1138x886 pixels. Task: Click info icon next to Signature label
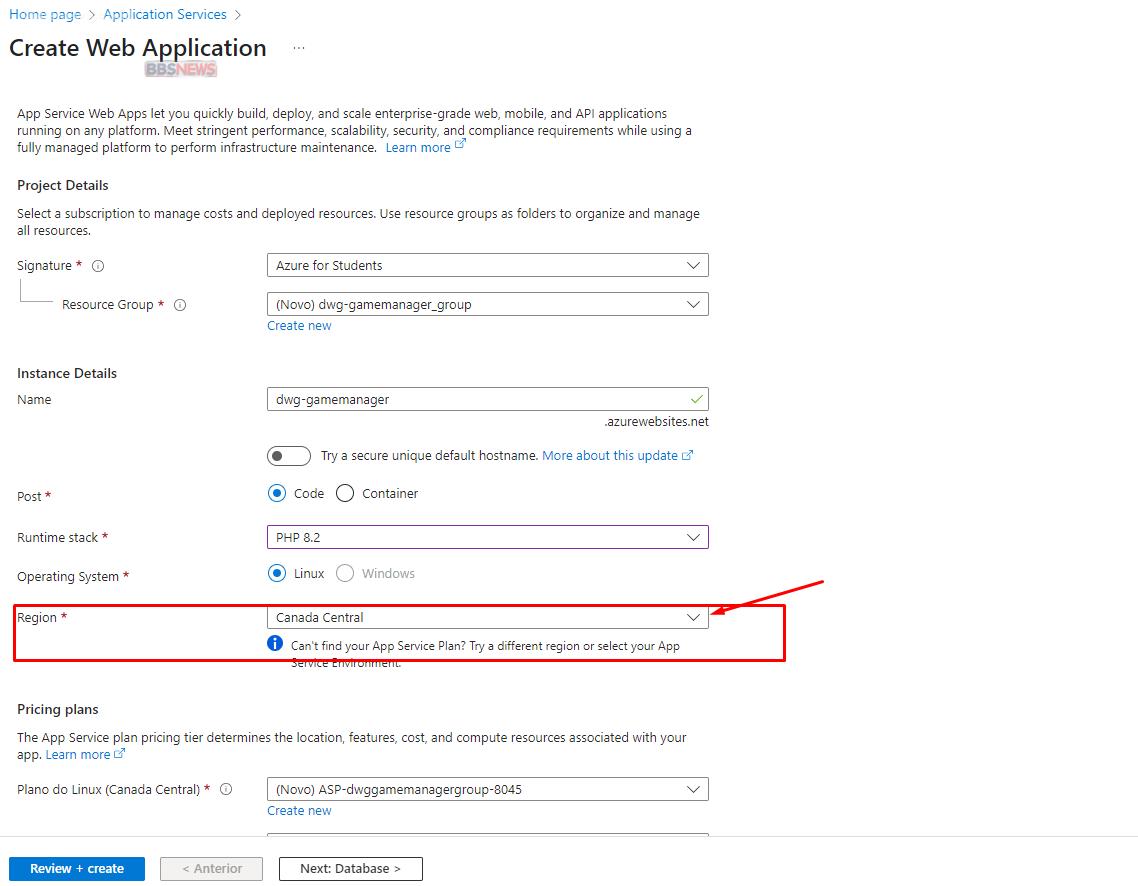pos(98,266)
